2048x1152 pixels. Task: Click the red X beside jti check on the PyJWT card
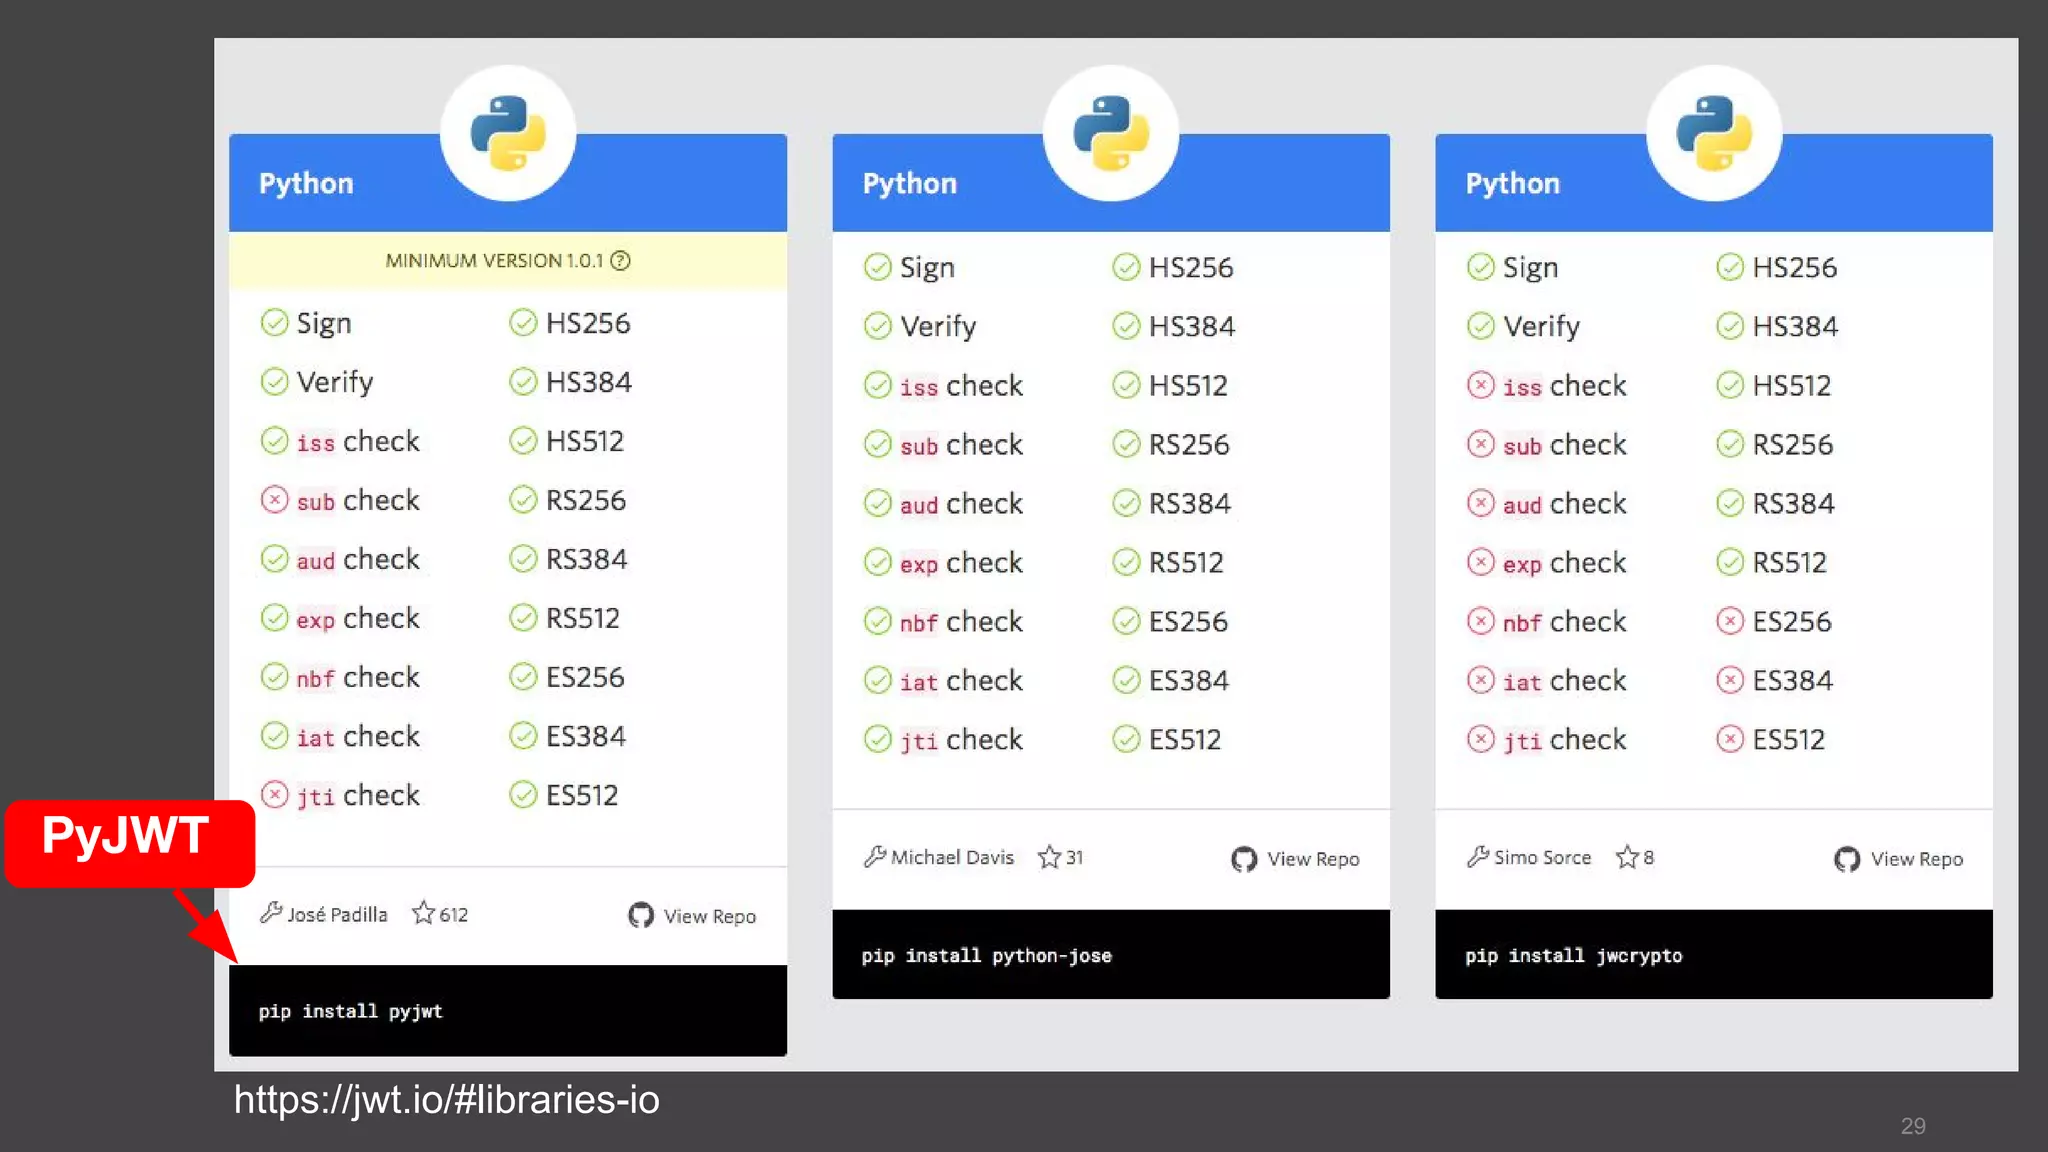pyautogui.click(x=274, y=795)
